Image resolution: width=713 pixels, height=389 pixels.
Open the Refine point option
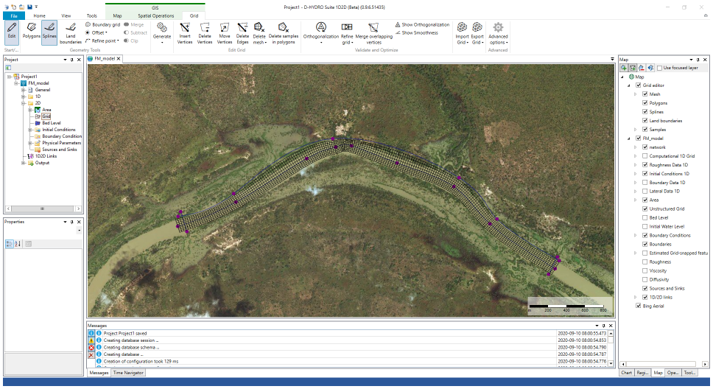point(102,41)
